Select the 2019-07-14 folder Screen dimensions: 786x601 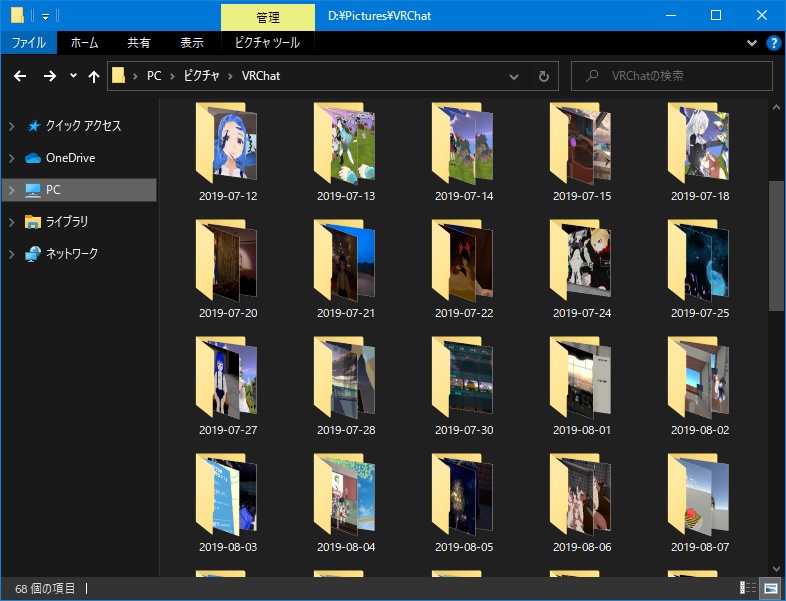(464, 151)
